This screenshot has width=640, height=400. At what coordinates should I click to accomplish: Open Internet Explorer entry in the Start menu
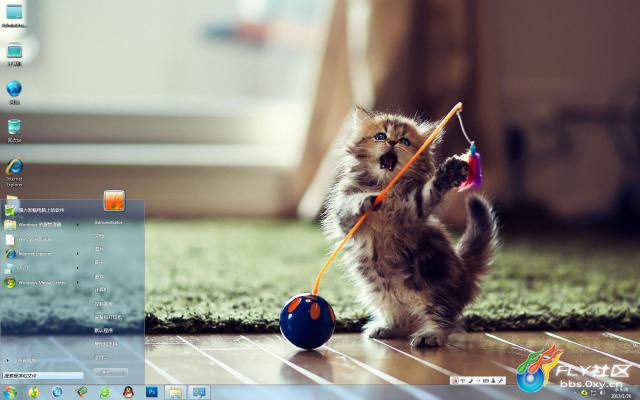coord(41,253)
